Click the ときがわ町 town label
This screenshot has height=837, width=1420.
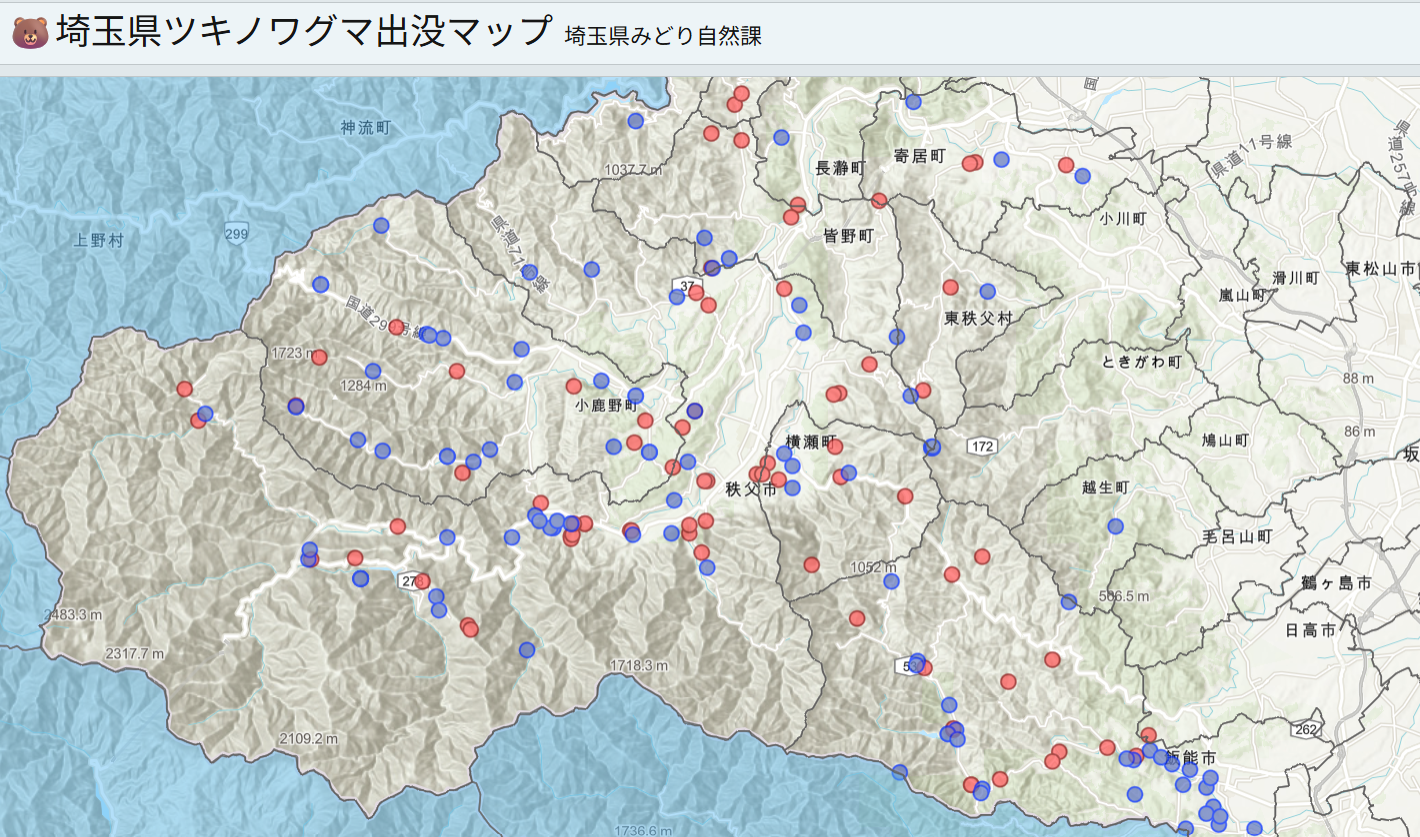click(x=1141, y=361)
